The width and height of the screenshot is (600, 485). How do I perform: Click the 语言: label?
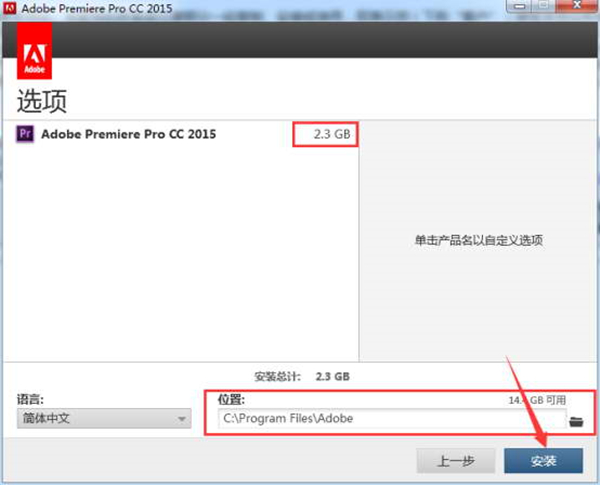[30, 400]
